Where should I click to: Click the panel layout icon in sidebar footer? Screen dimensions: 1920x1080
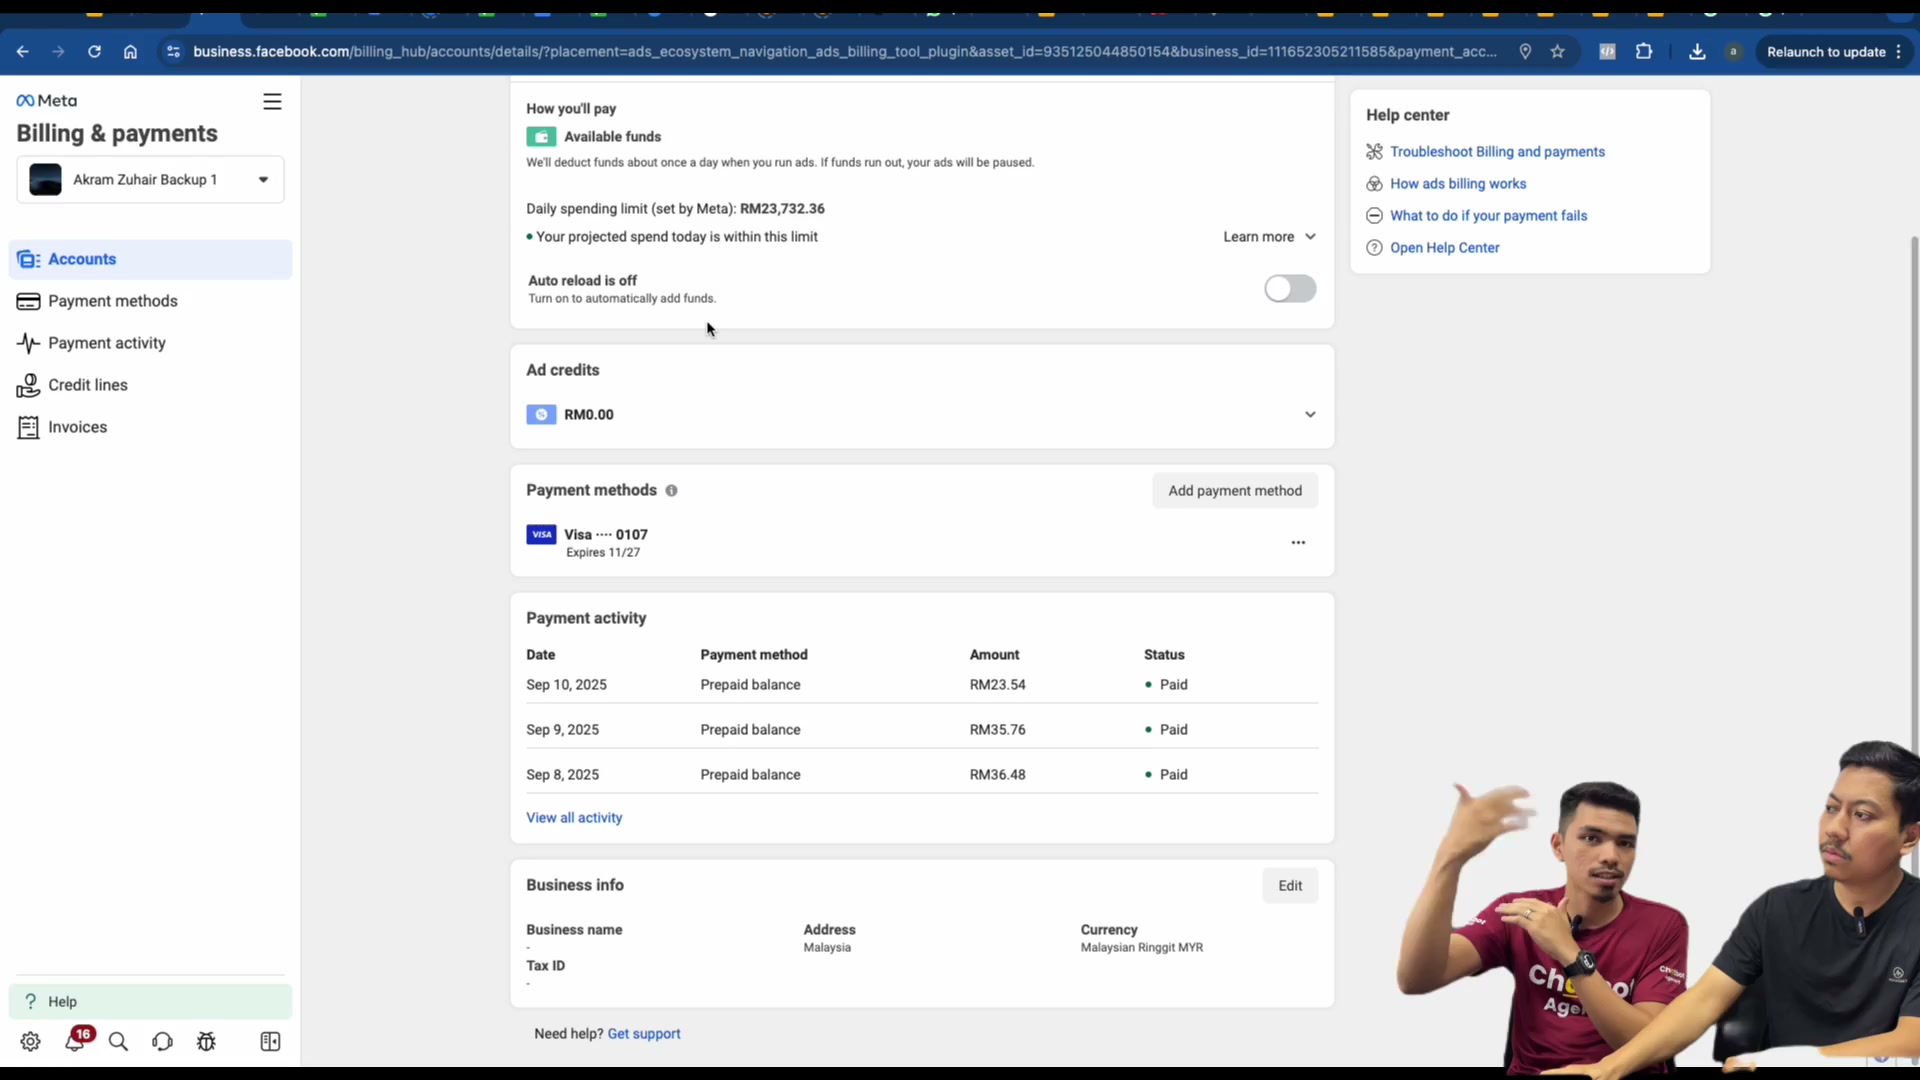pos(270,1042)
